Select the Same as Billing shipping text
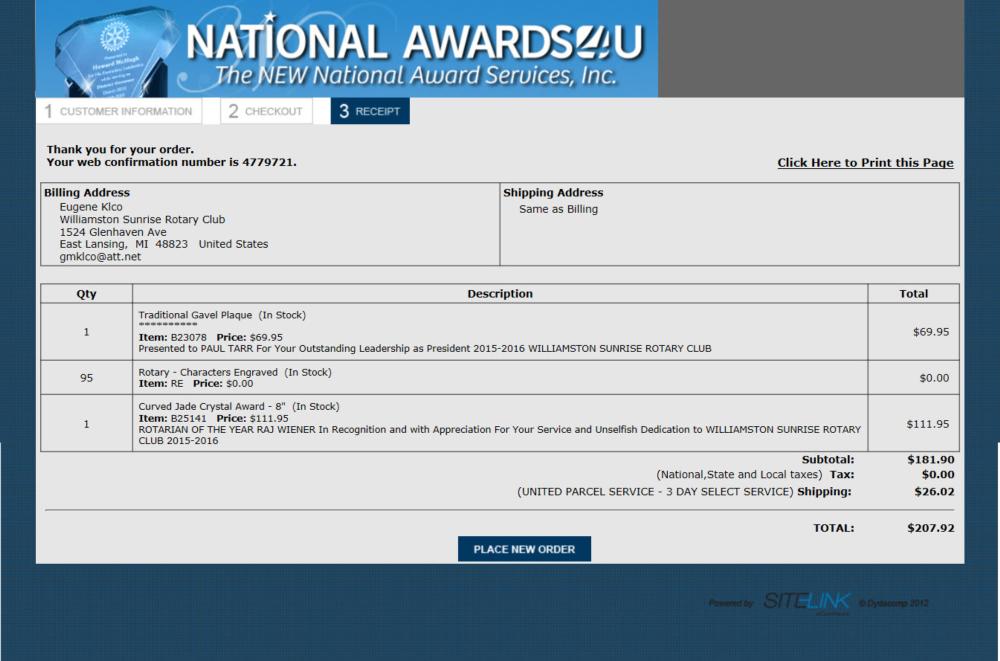Viewport: 1000px width, 661px height. [558, 209]
